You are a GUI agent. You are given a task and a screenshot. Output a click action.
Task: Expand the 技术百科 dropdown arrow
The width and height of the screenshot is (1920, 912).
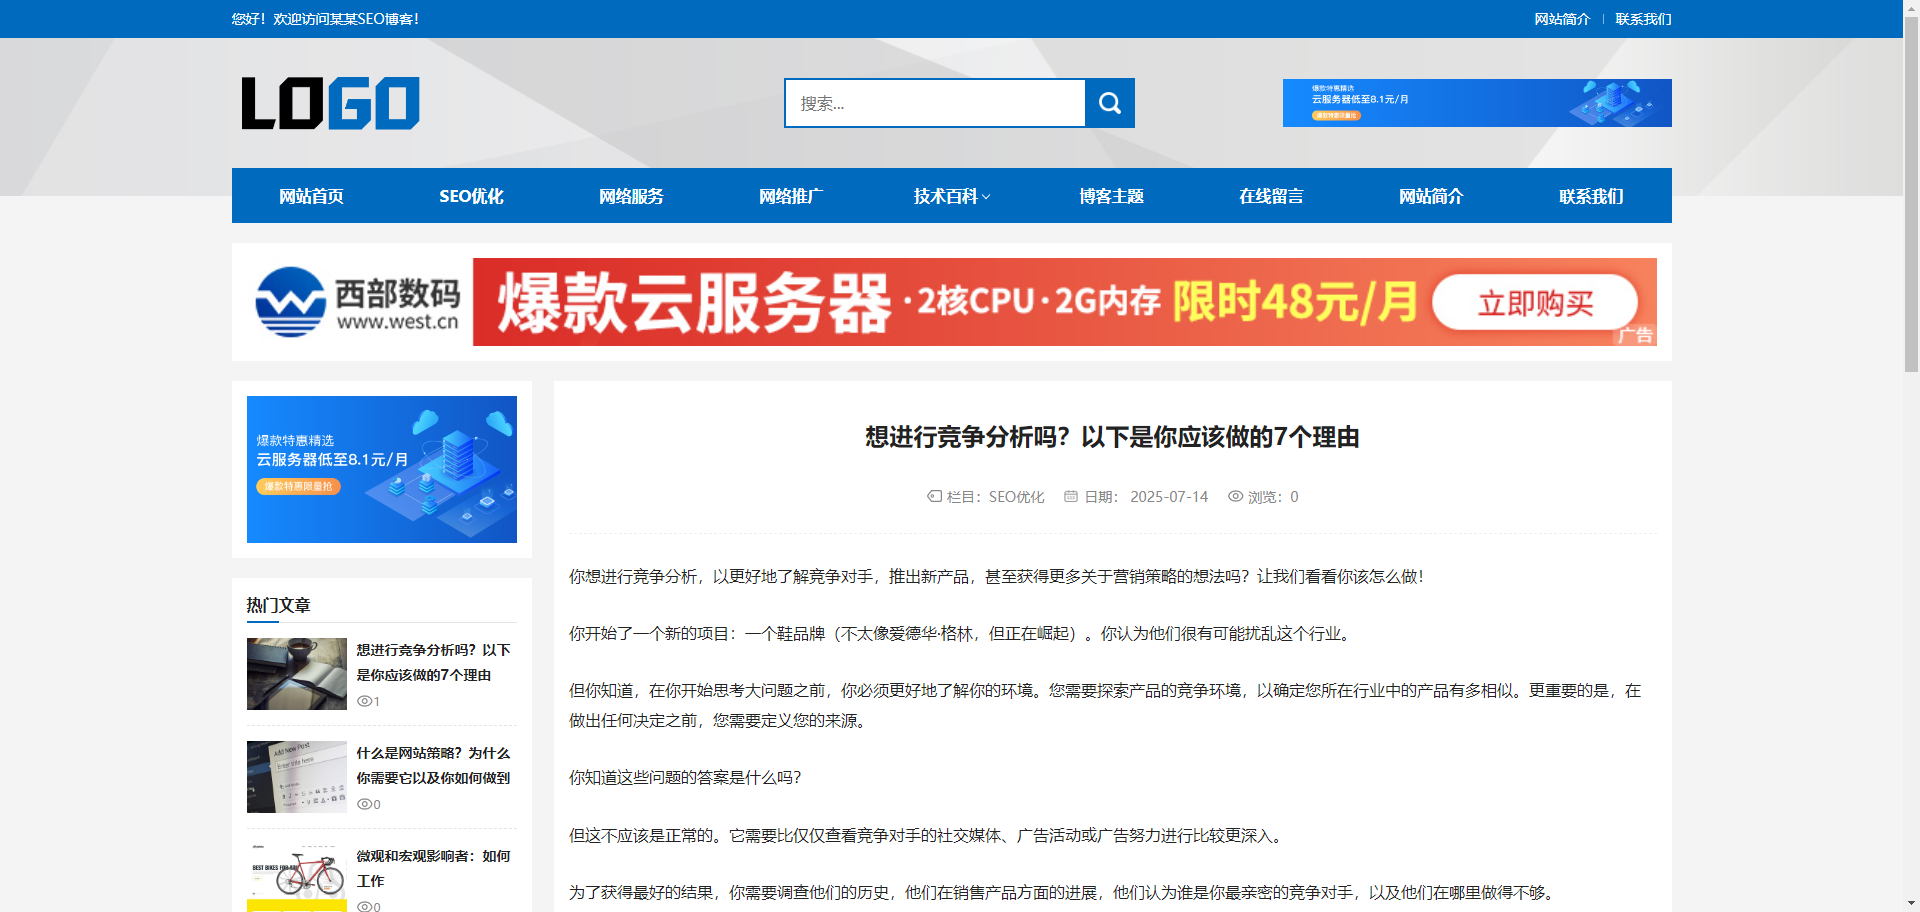987,197
